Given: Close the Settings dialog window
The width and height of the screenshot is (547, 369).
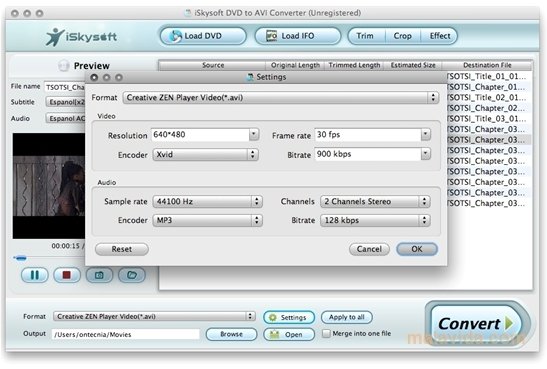Looking at the screenshot, I should pos(94,77).
